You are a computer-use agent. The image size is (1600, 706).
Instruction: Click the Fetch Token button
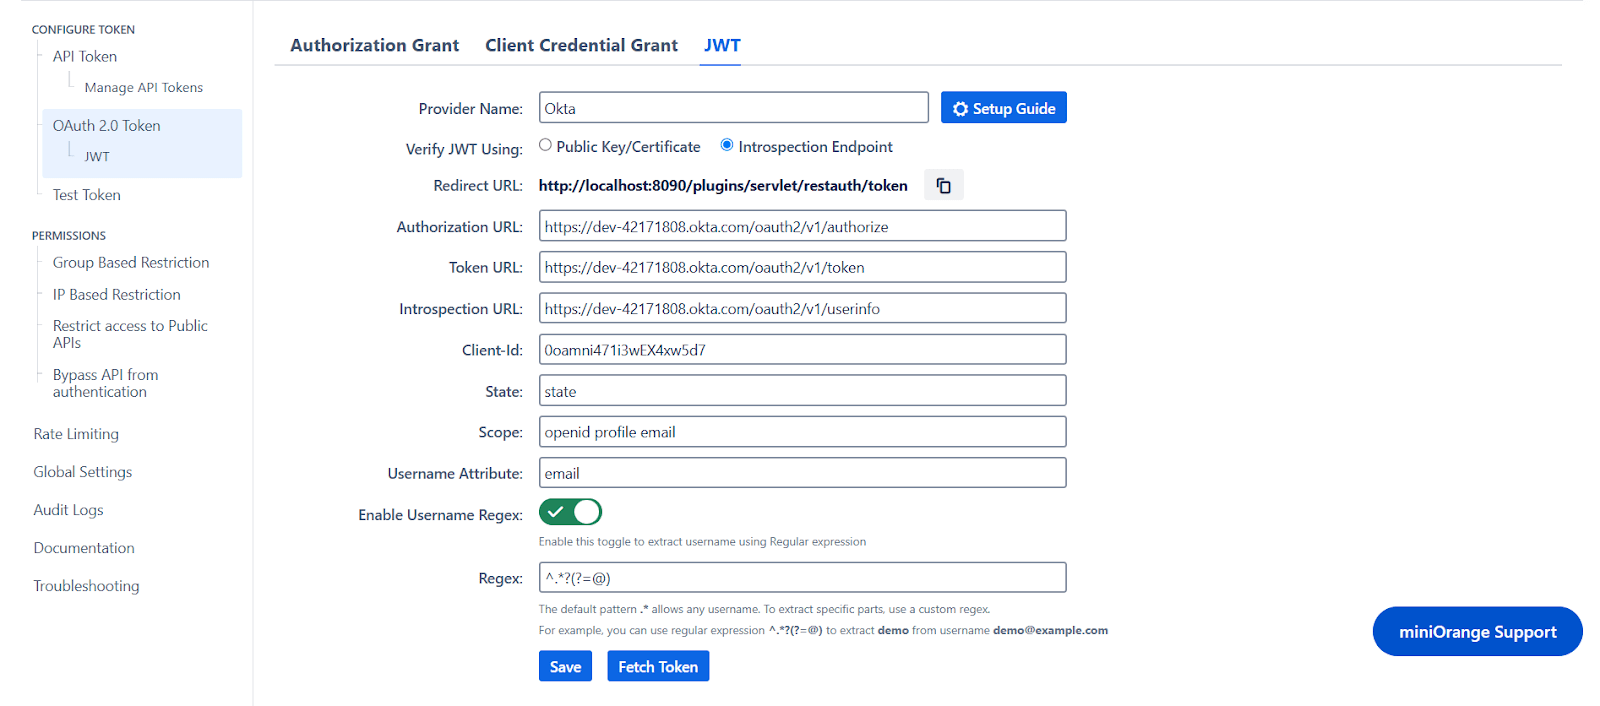[658, 666]
